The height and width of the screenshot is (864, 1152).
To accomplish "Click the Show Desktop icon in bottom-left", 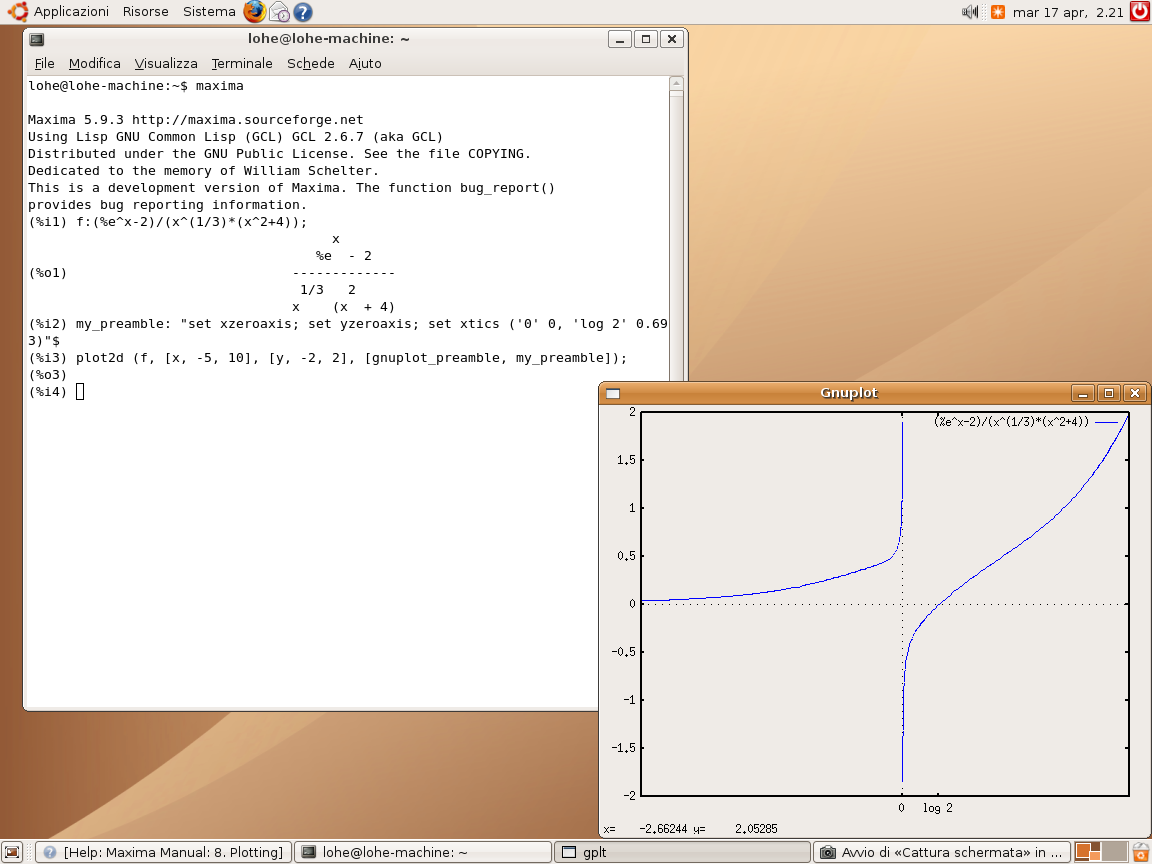I will (12, 852).
